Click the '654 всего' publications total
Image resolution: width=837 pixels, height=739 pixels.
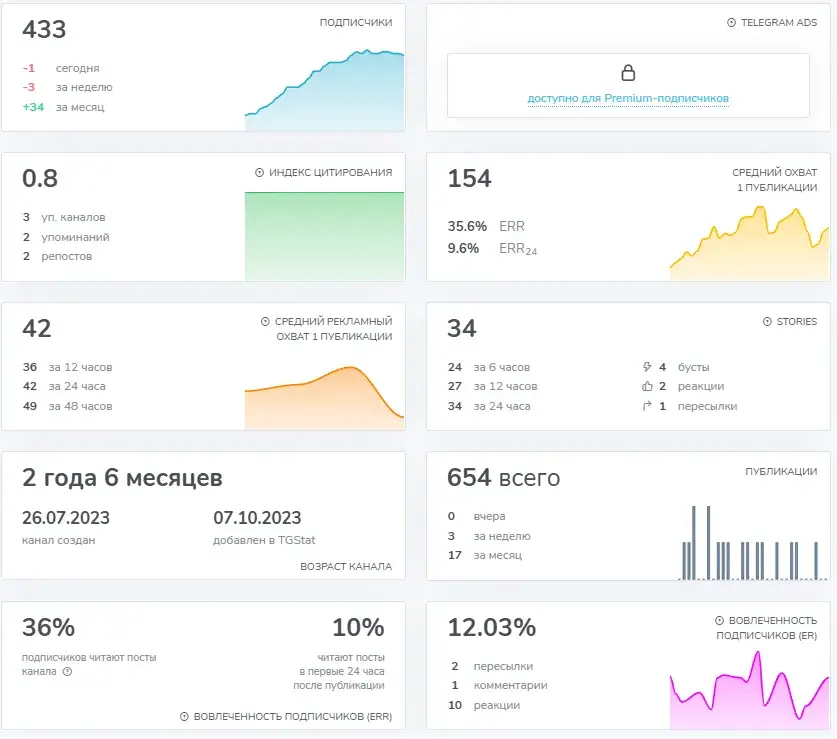click(504, 477)
